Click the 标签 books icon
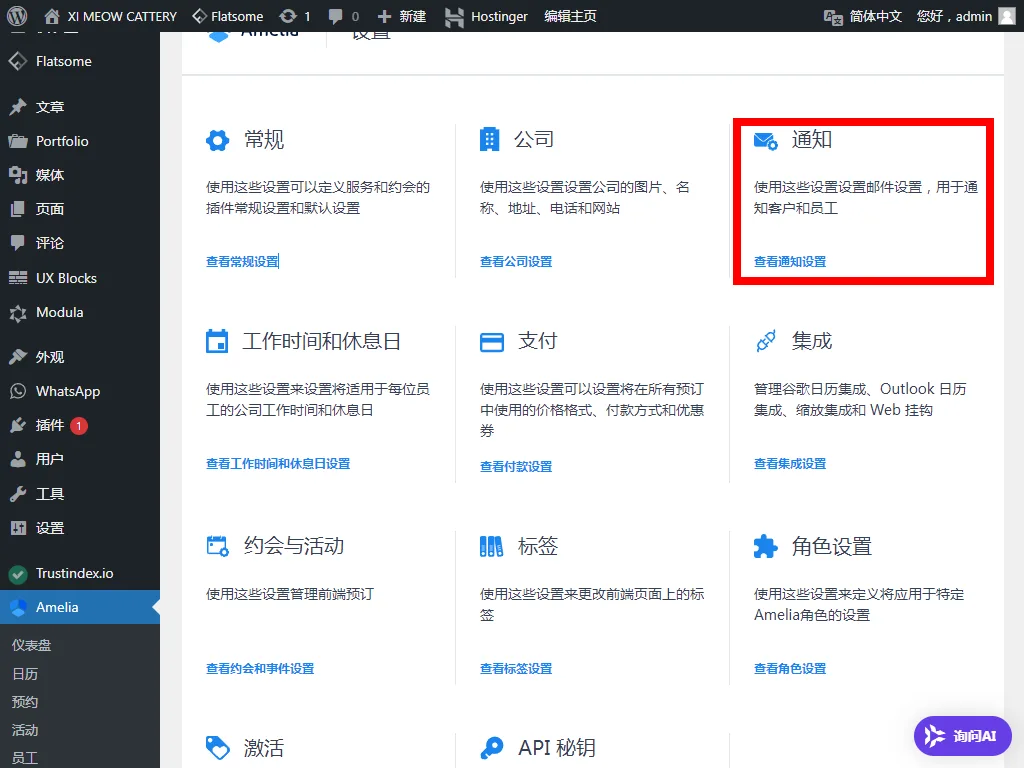The image size is (1024, 768). pos(491,546)
